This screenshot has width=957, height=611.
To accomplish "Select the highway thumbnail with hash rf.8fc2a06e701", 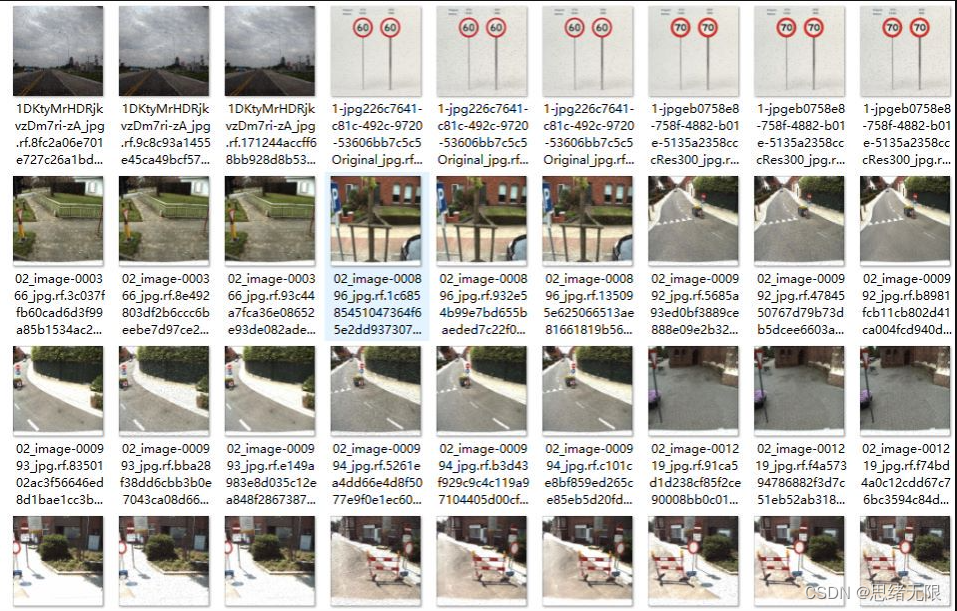I will pos(58,51).
